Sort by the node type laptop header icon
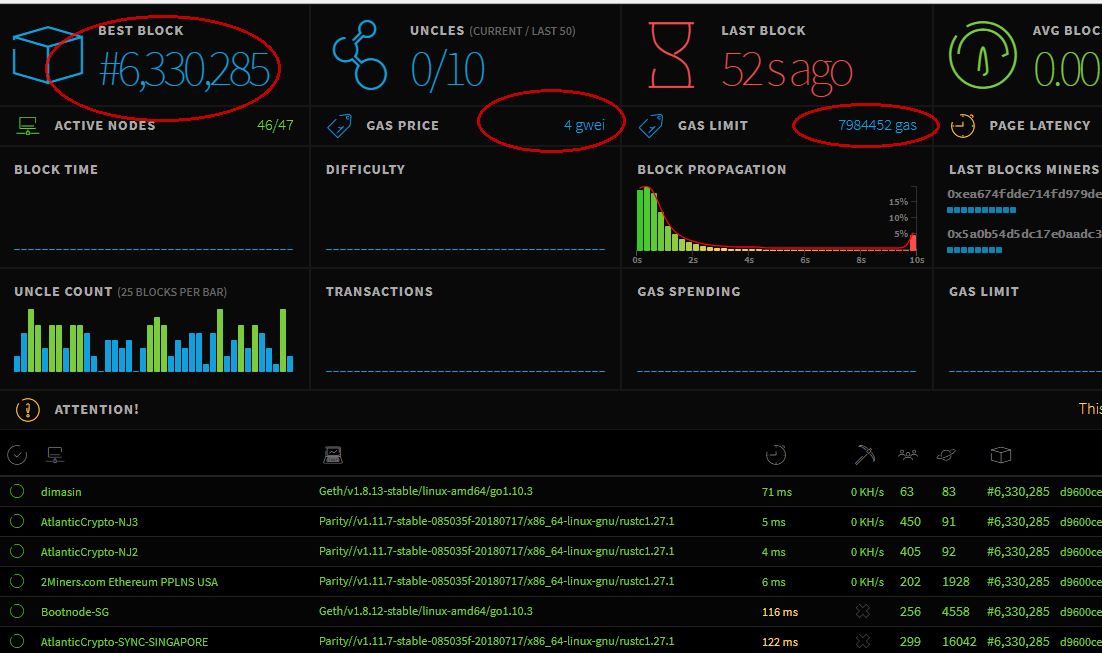1102x653 pixels. (x=333, y=455)
